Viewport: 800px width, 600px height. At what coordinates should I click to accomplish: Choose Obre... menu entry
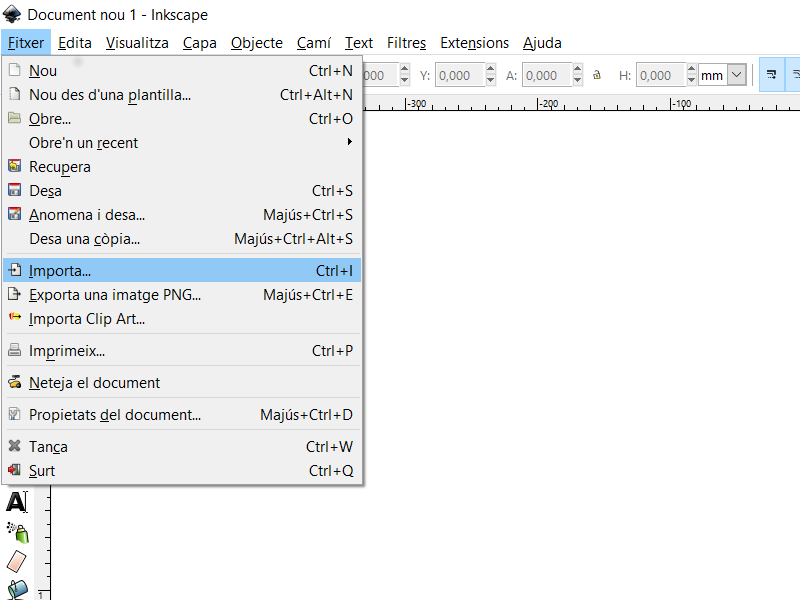182,118
